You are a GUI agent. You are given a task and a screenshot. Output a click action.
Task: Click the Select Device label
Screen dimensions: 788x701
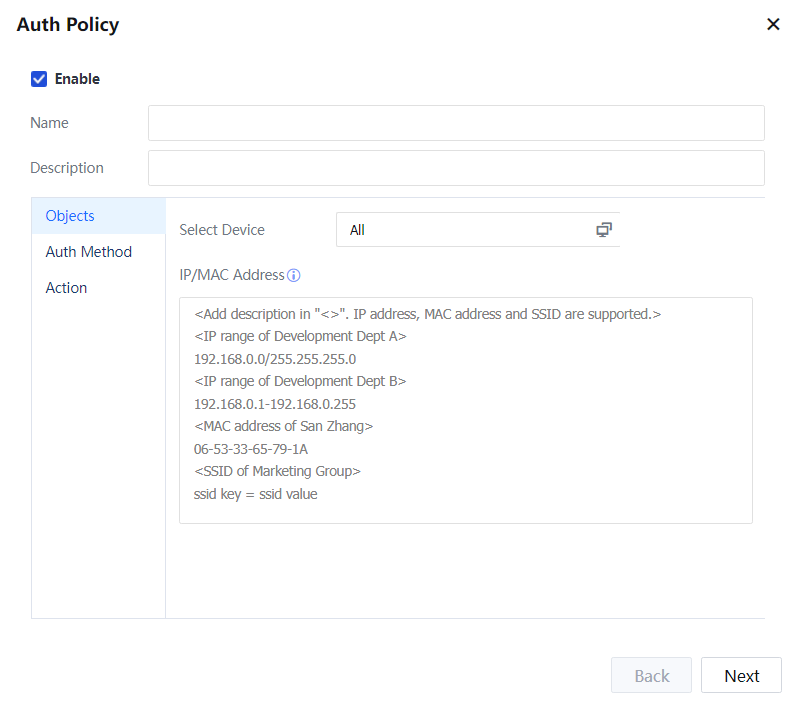click(x=222, y=230)
